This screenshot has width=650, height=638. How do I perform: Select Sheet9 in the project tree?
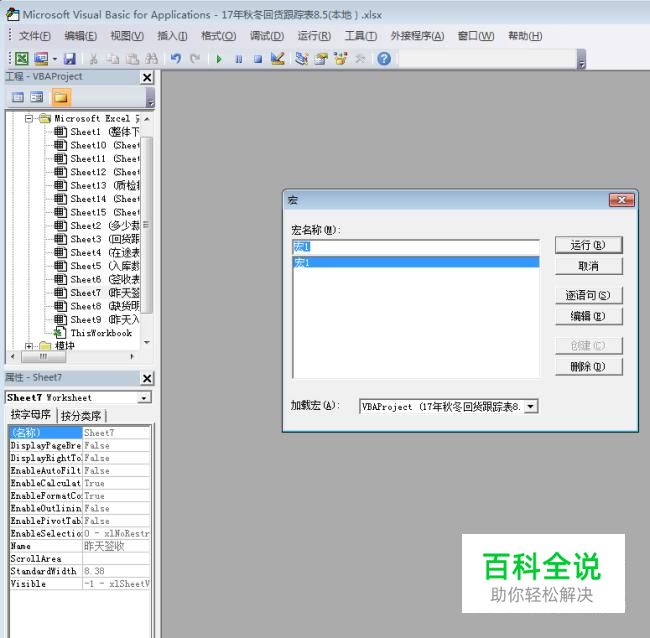(x=97, y=320)
